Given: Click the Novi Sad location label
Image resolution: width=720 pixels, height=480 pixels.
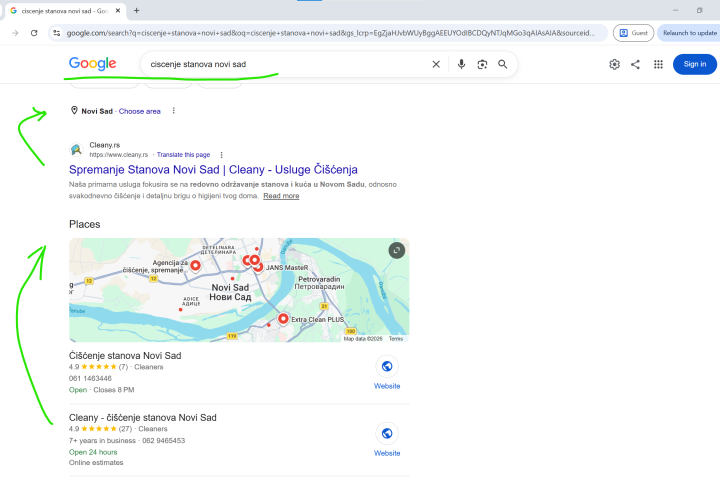Looking at the screenshot, I should tap(97, 111).
